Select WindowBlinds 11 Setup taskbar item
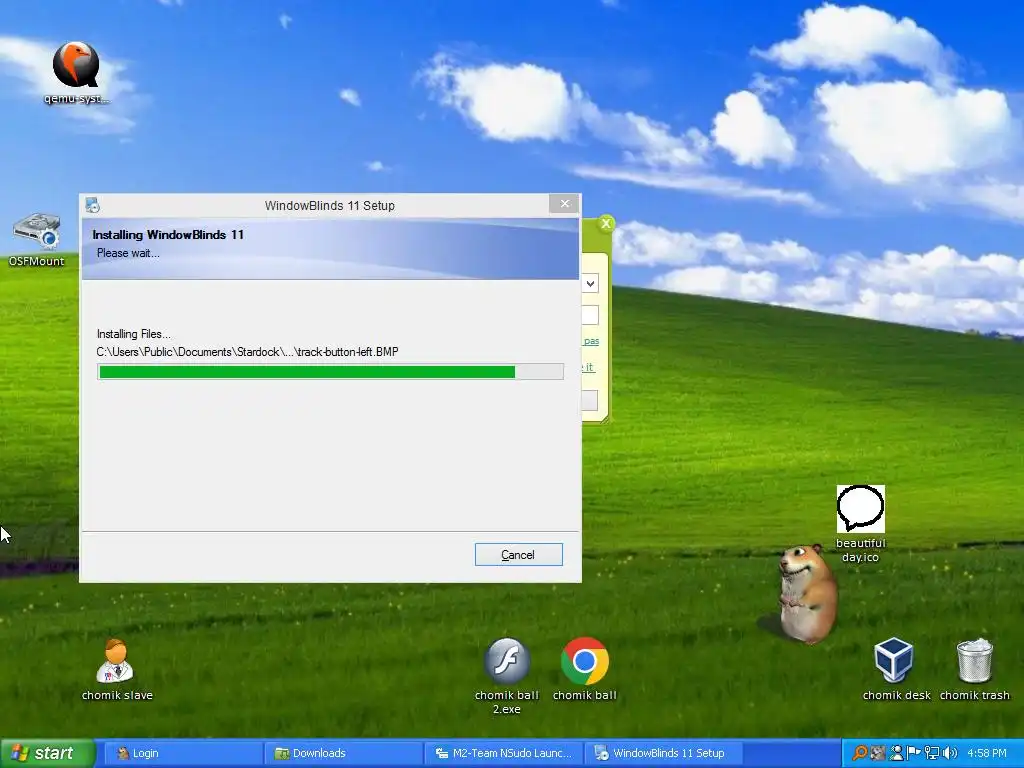Image resolution: width=1024 pixels, height=768 pixels. click(x=663, y=753)
